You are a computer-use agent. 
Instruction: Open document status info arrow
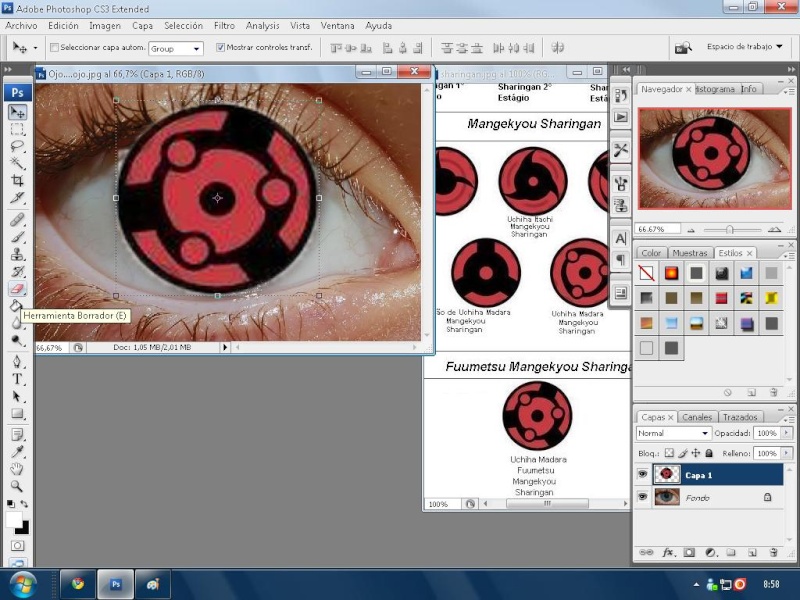coord(225,347)
